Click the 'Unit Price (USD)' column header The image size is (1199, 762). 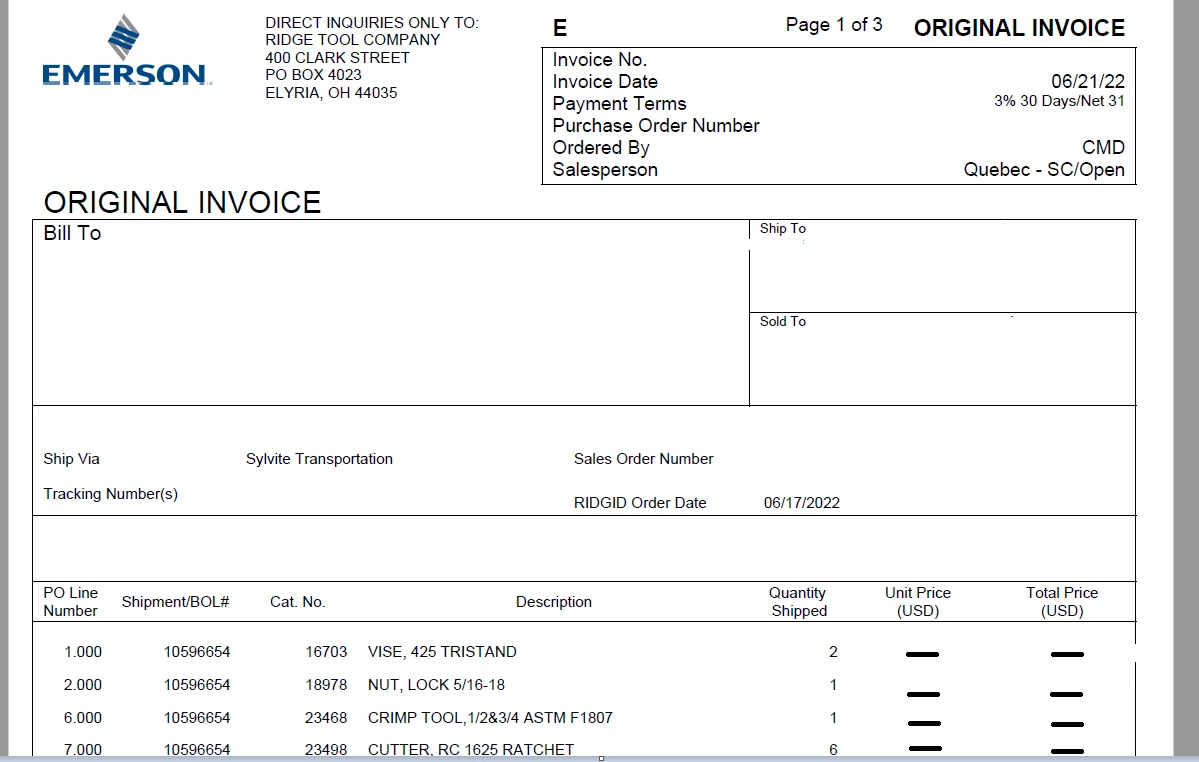click(918, 601)
